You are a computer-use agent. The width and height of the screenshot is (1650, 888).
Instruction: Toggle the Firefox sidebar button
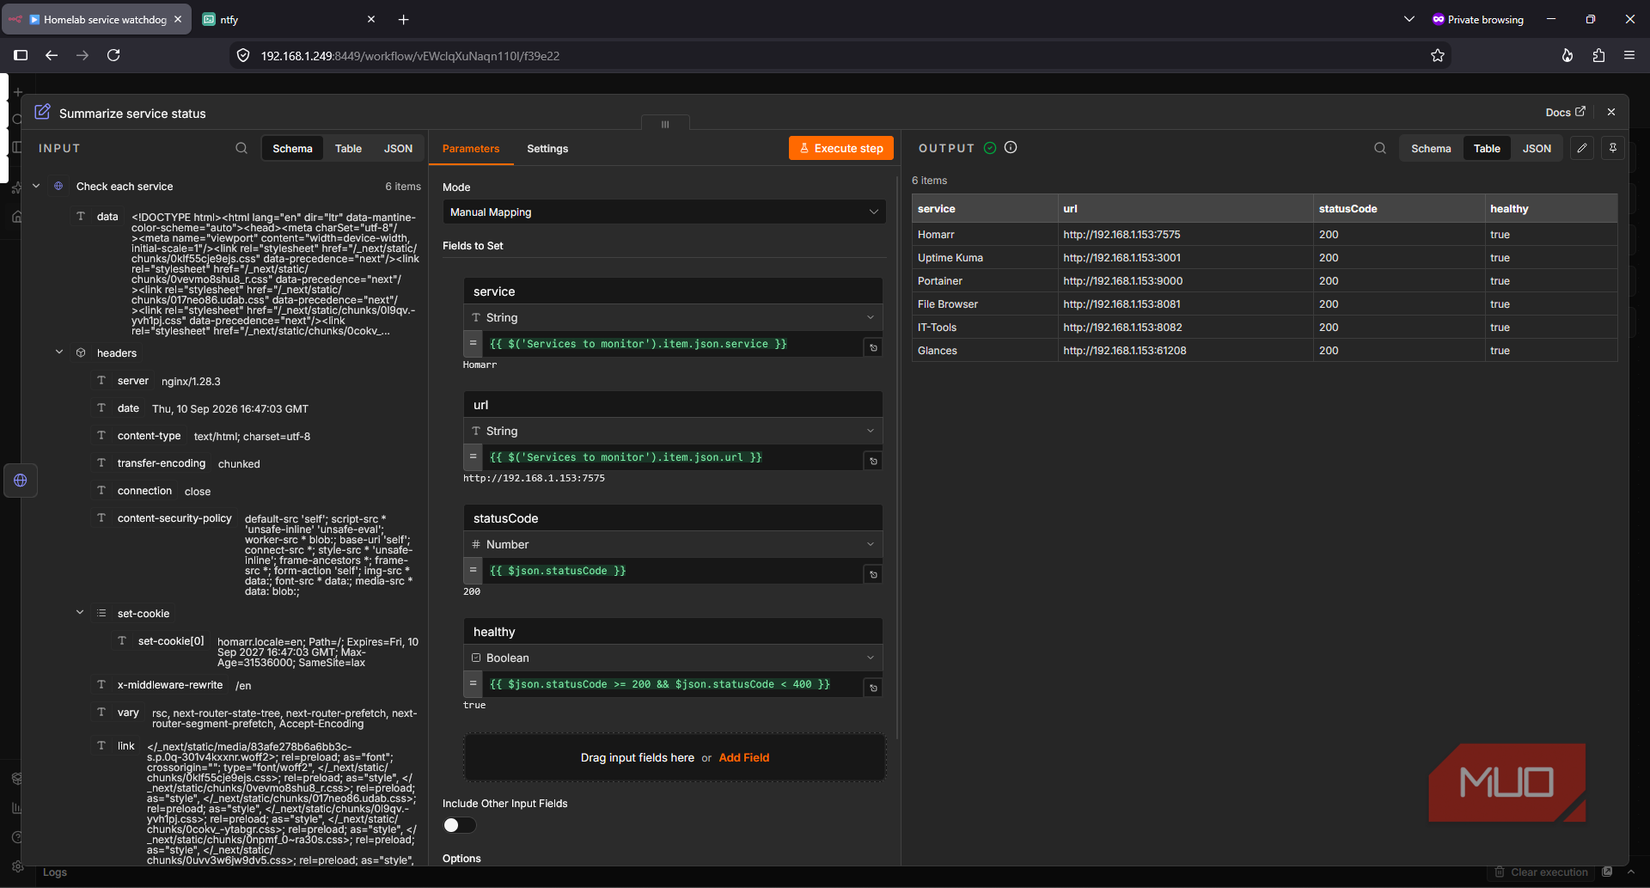20,55
